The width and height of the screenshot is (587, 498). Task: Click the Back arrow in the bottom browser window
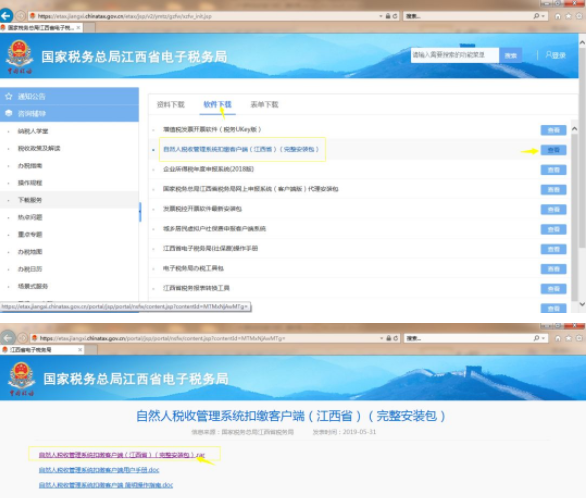pyautogui.click(x=8, y=338)
